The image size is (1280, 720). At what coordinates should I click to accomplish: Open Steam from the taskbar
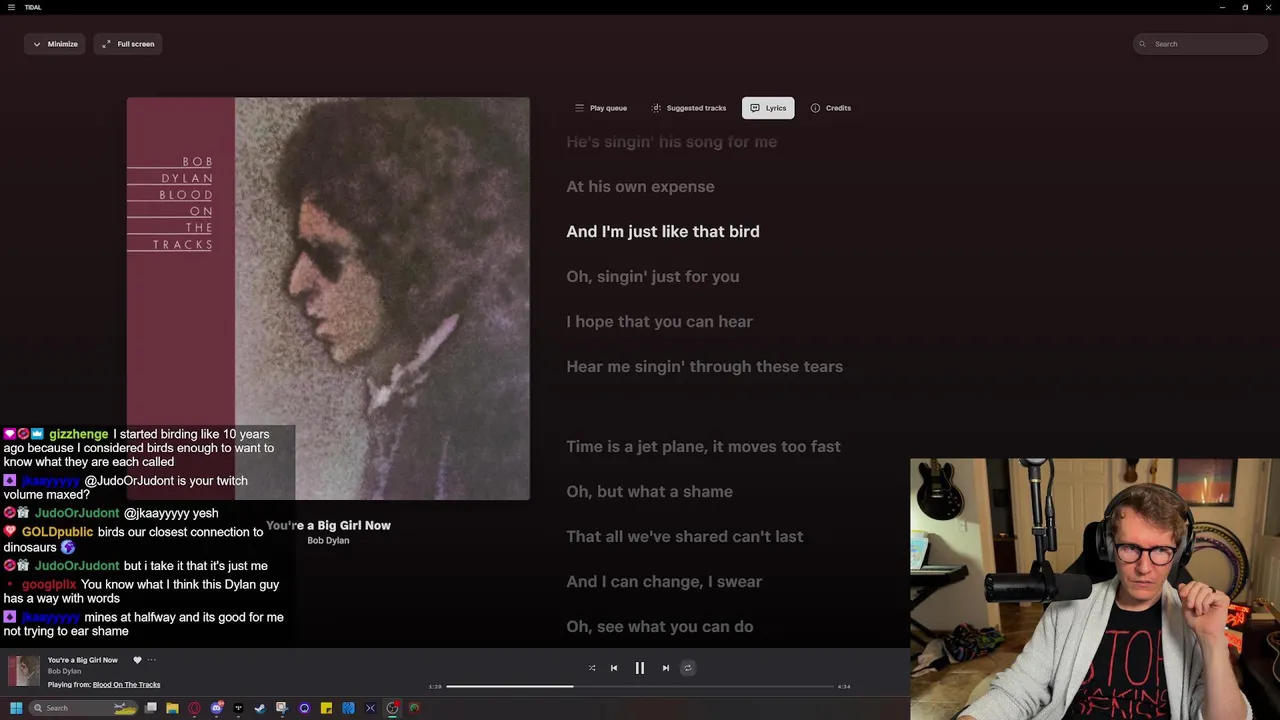click(260, 708)
